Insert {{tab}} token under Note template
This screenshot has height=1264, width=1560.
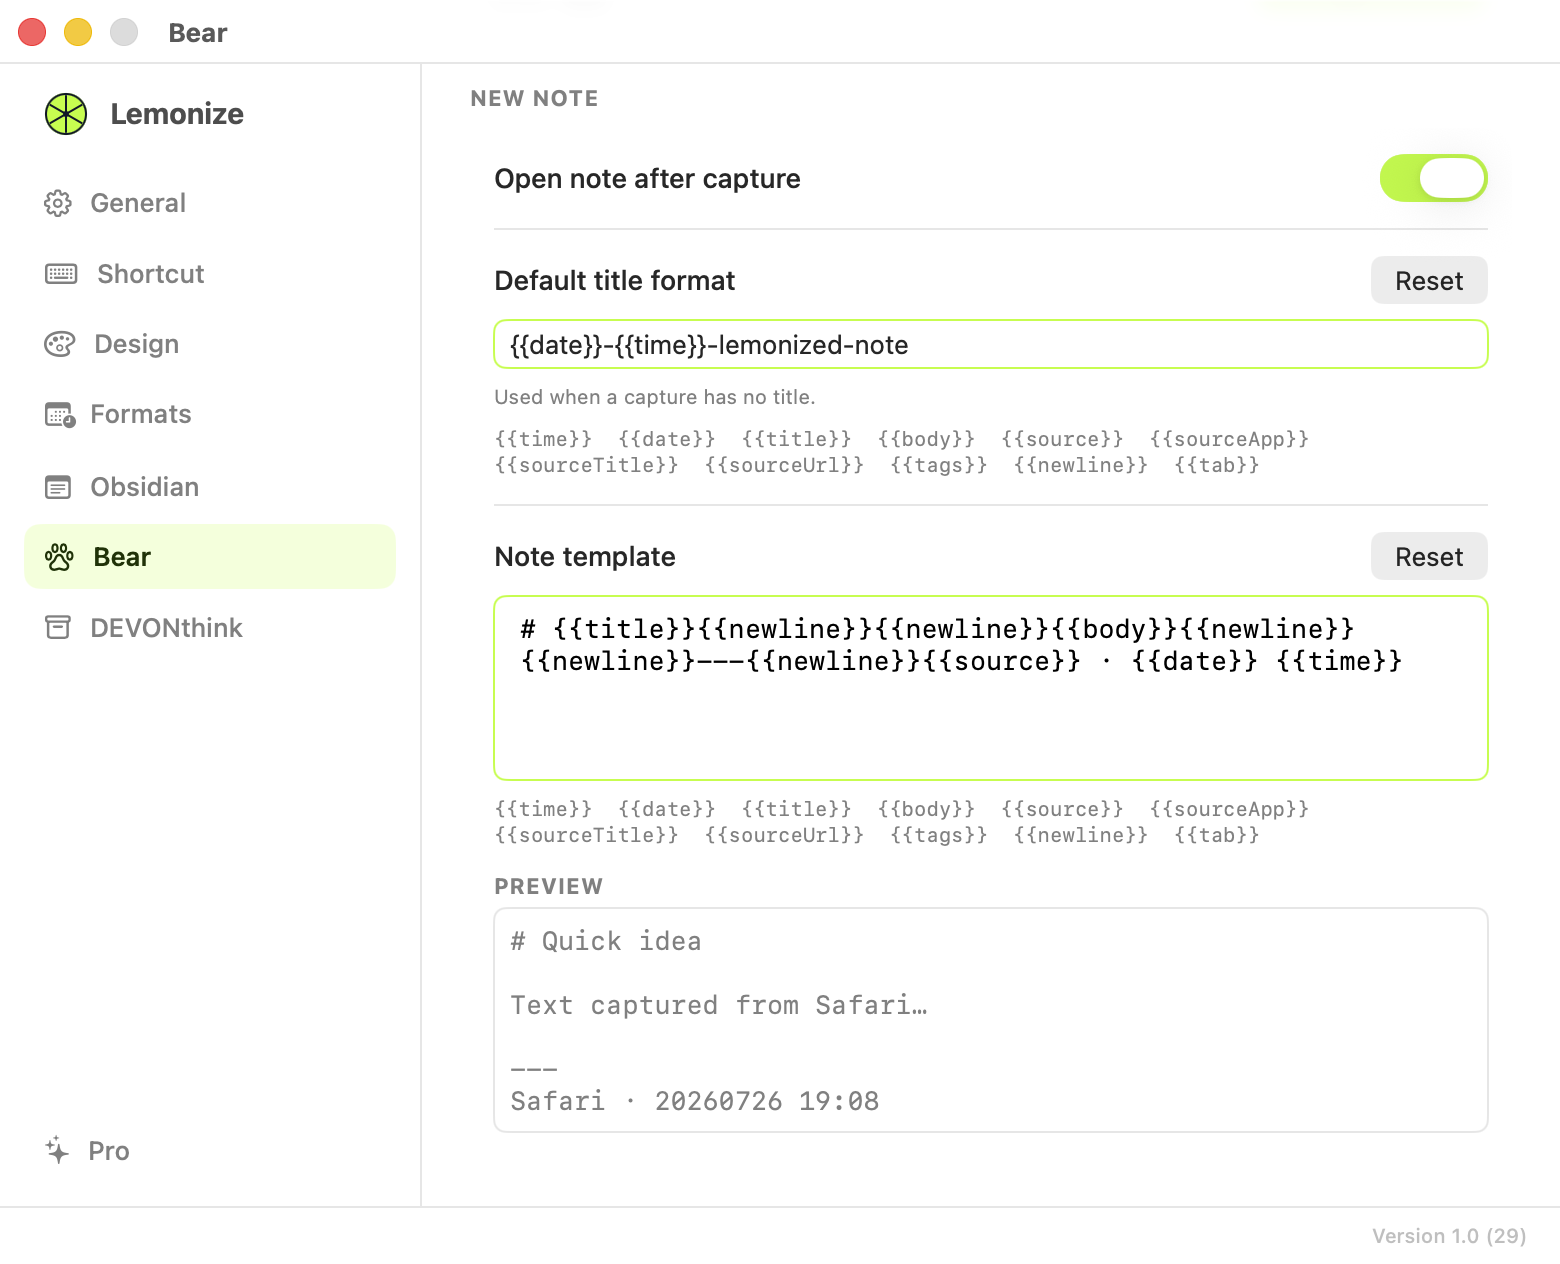[1217, 835]
